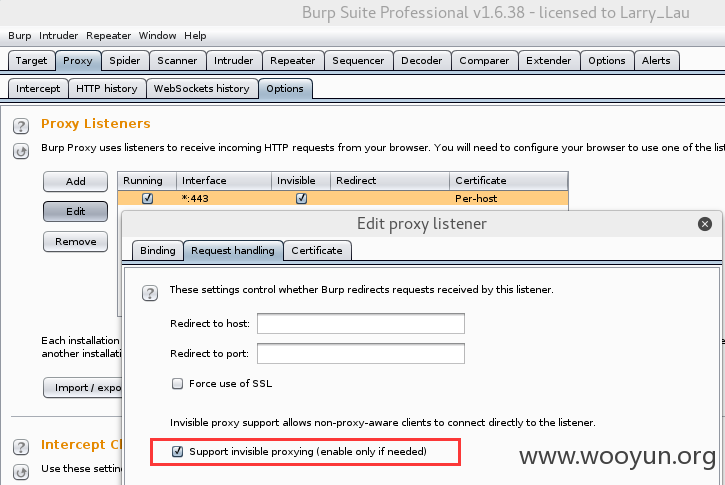Switch to the Sequencer tab

[358, 61]
